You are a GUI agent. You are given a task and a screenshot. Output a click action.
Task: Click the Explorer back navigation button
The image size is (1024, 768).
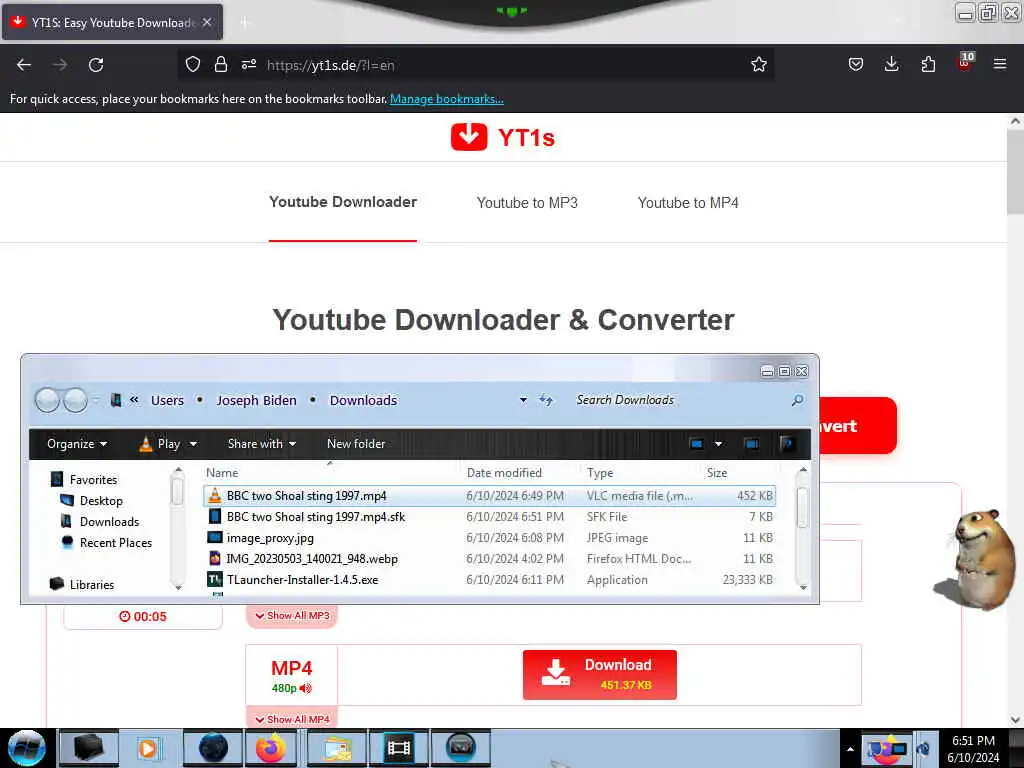click(47, 400)
